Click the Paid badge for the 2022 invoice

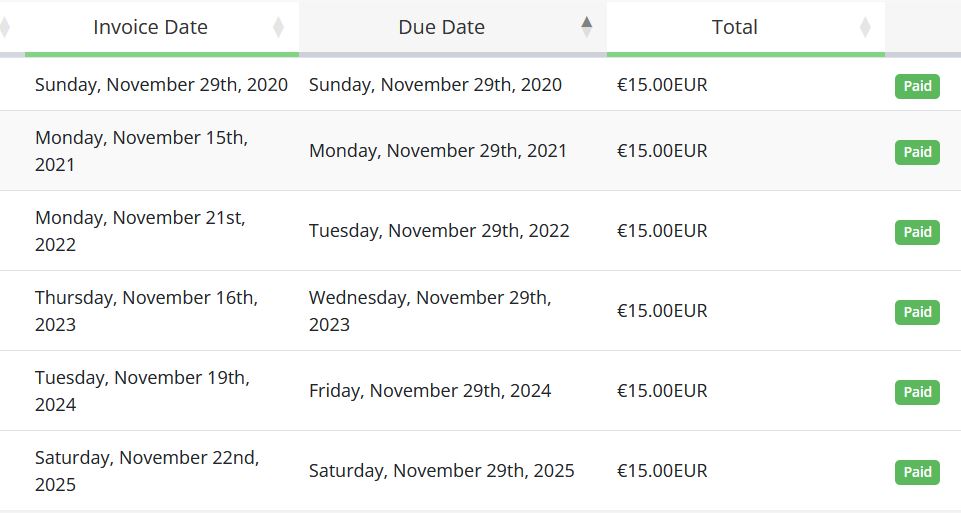(917, 232)
